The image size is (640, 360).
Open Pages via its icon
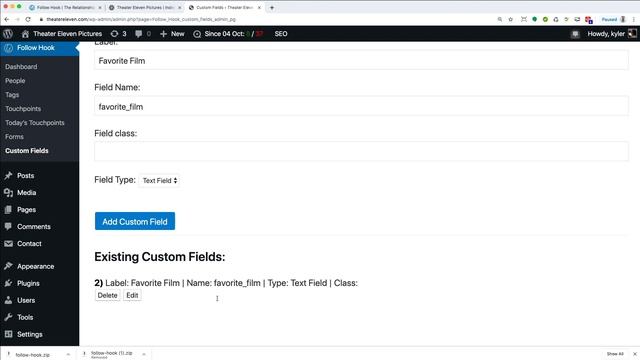coord(8,209)
